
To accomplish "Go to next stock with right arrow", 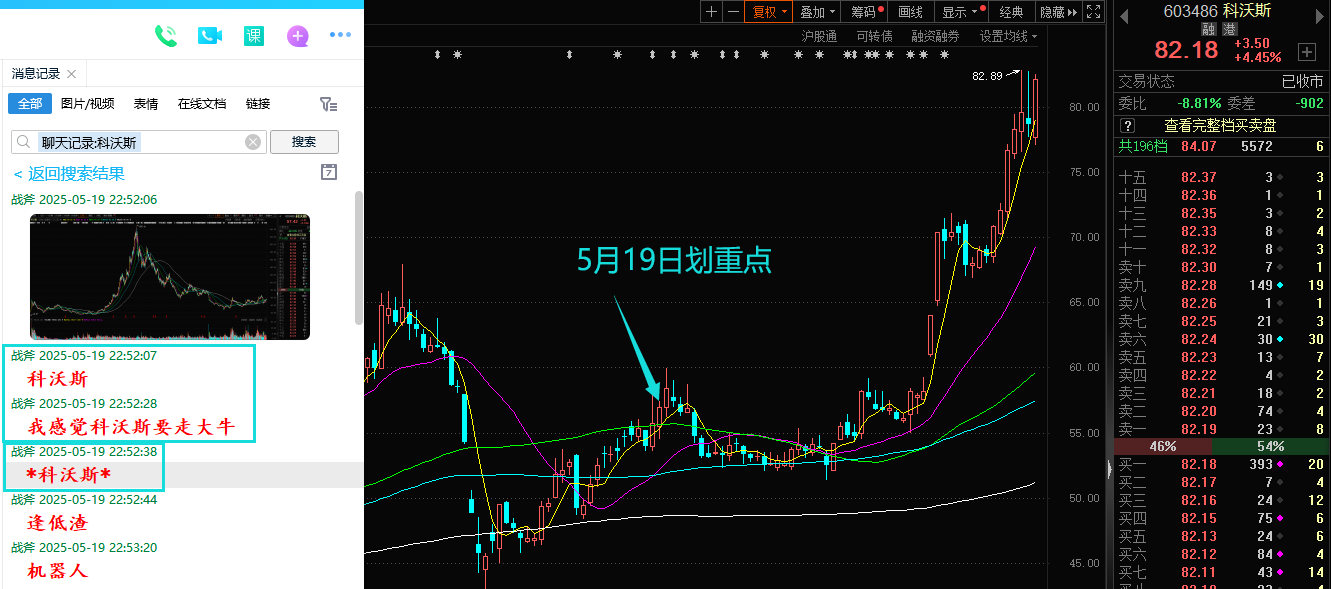I will (1320, 15).
